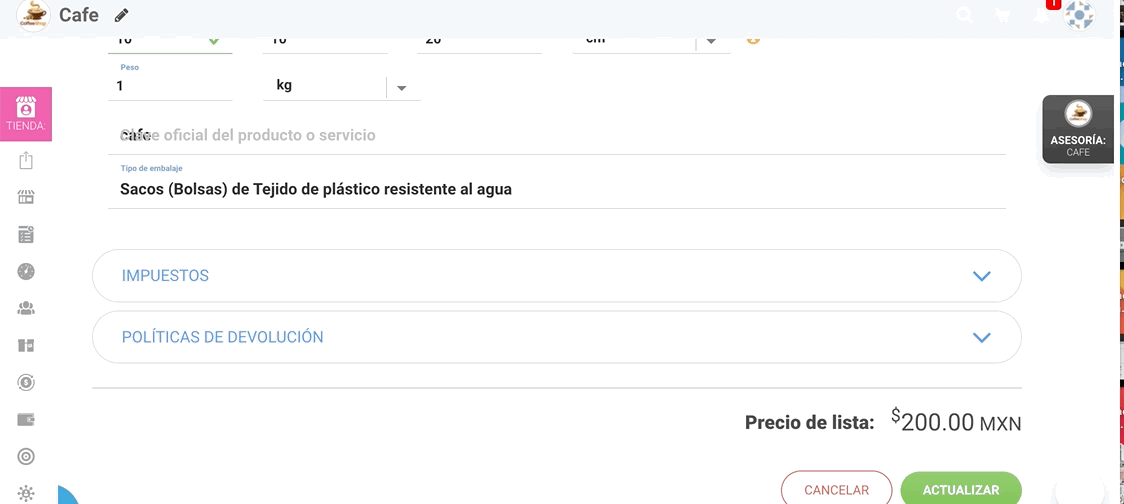The width and height of the screenshot is (1124, 504).
Task: Open the customers group icon in sidebar
Action: 26,308
